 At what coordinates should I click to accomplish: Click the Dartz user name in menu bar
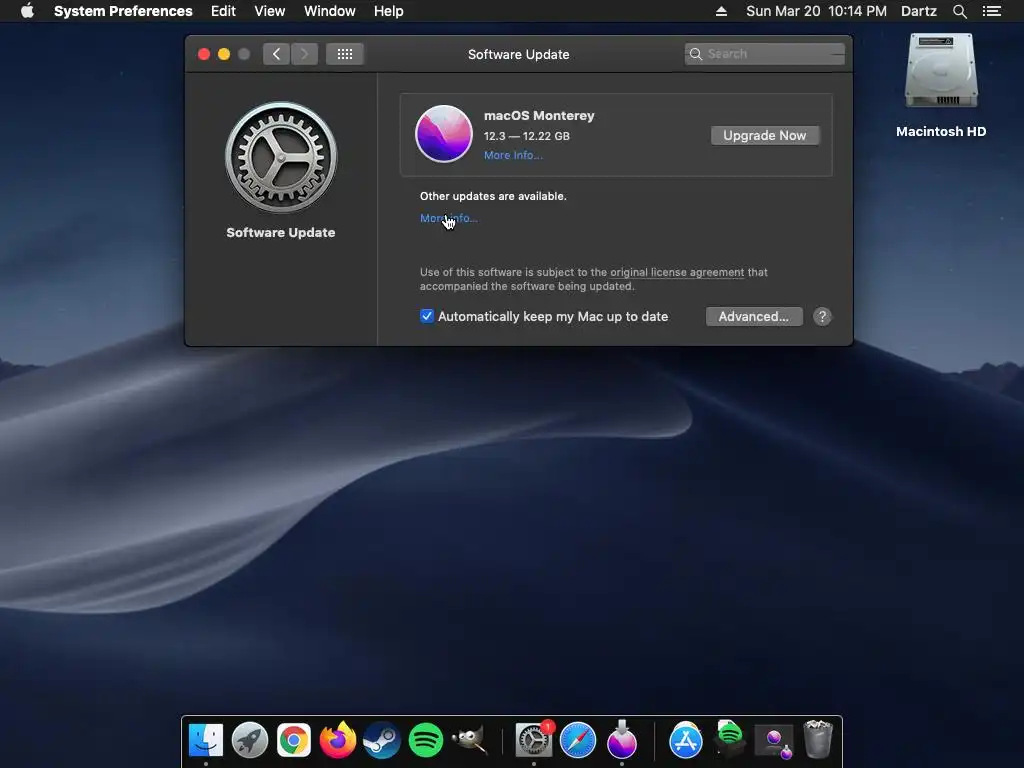click(x=918, y=11)
